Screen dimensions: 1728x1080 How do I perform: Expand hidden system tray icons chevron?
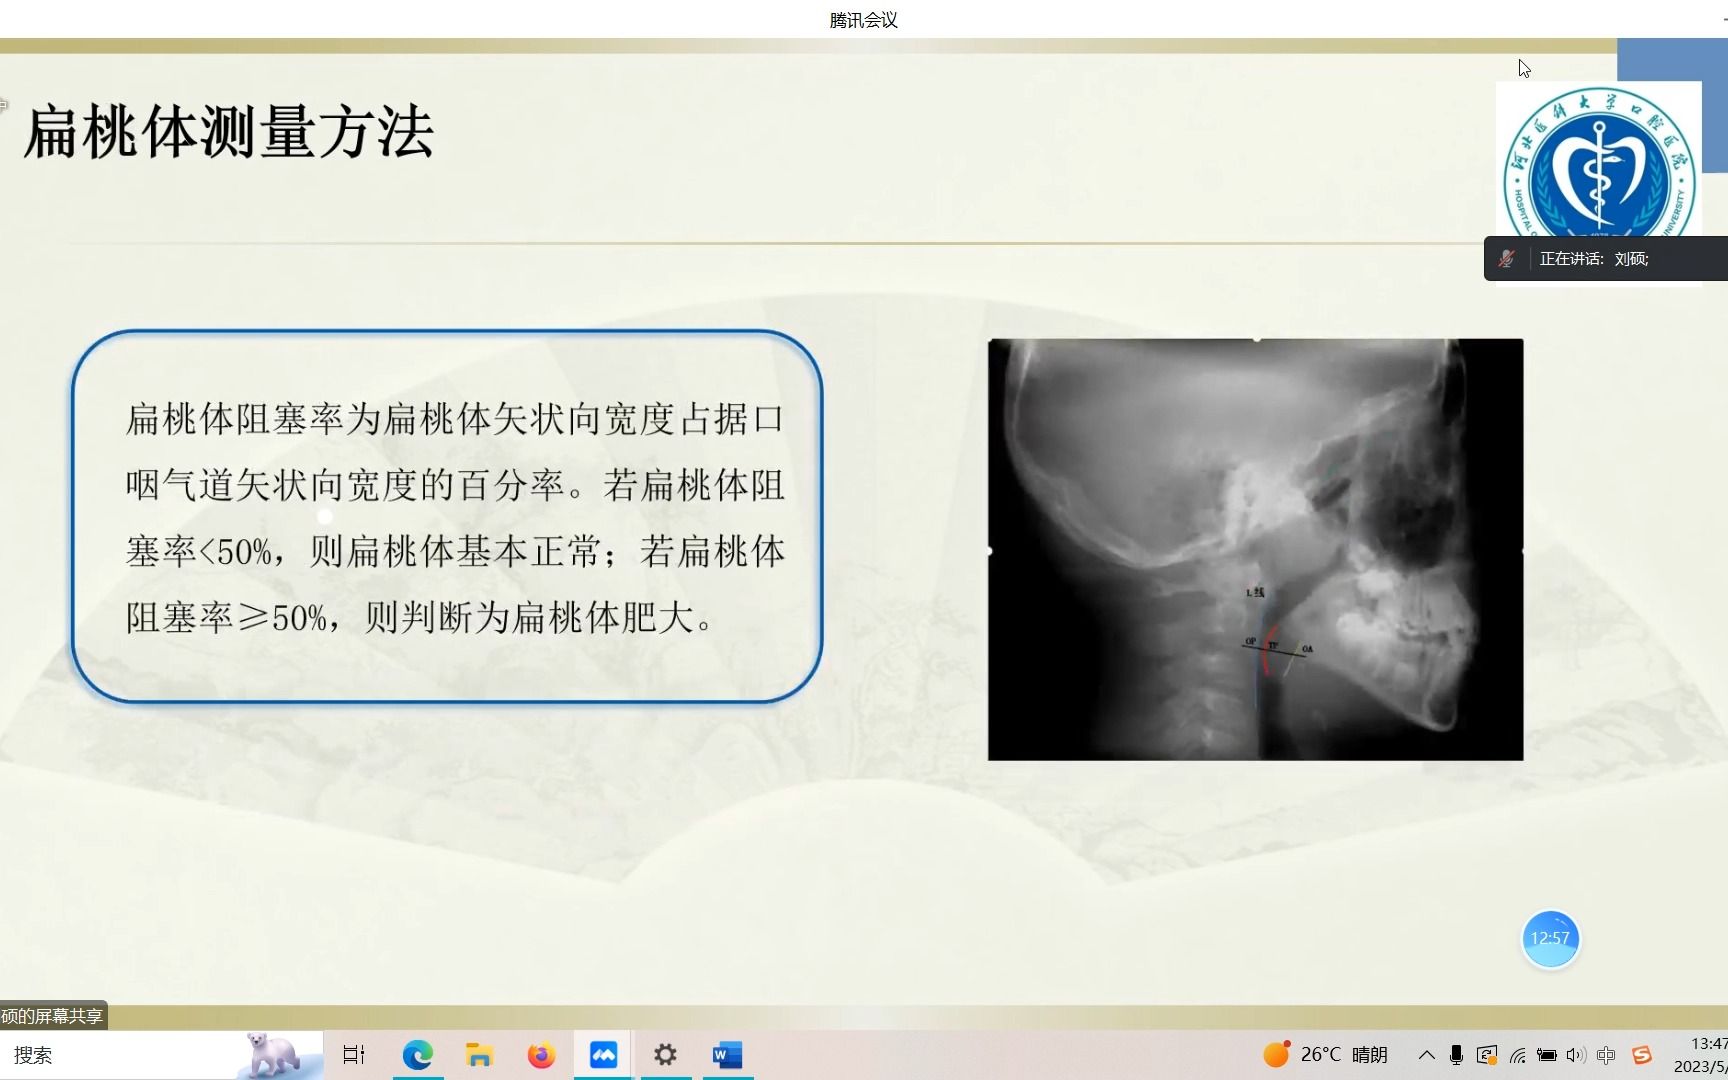(x=1427, y=1055)
